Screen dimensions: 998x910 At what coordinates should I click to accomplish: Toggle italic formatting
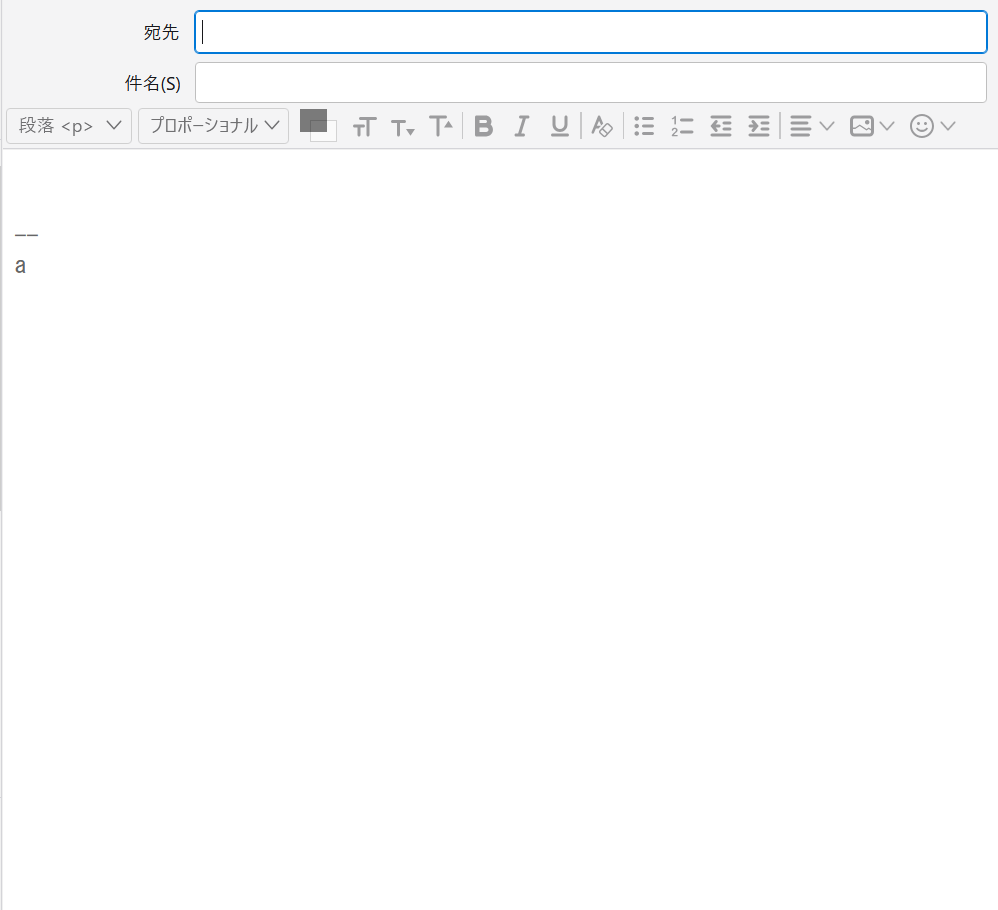(521, 126)
